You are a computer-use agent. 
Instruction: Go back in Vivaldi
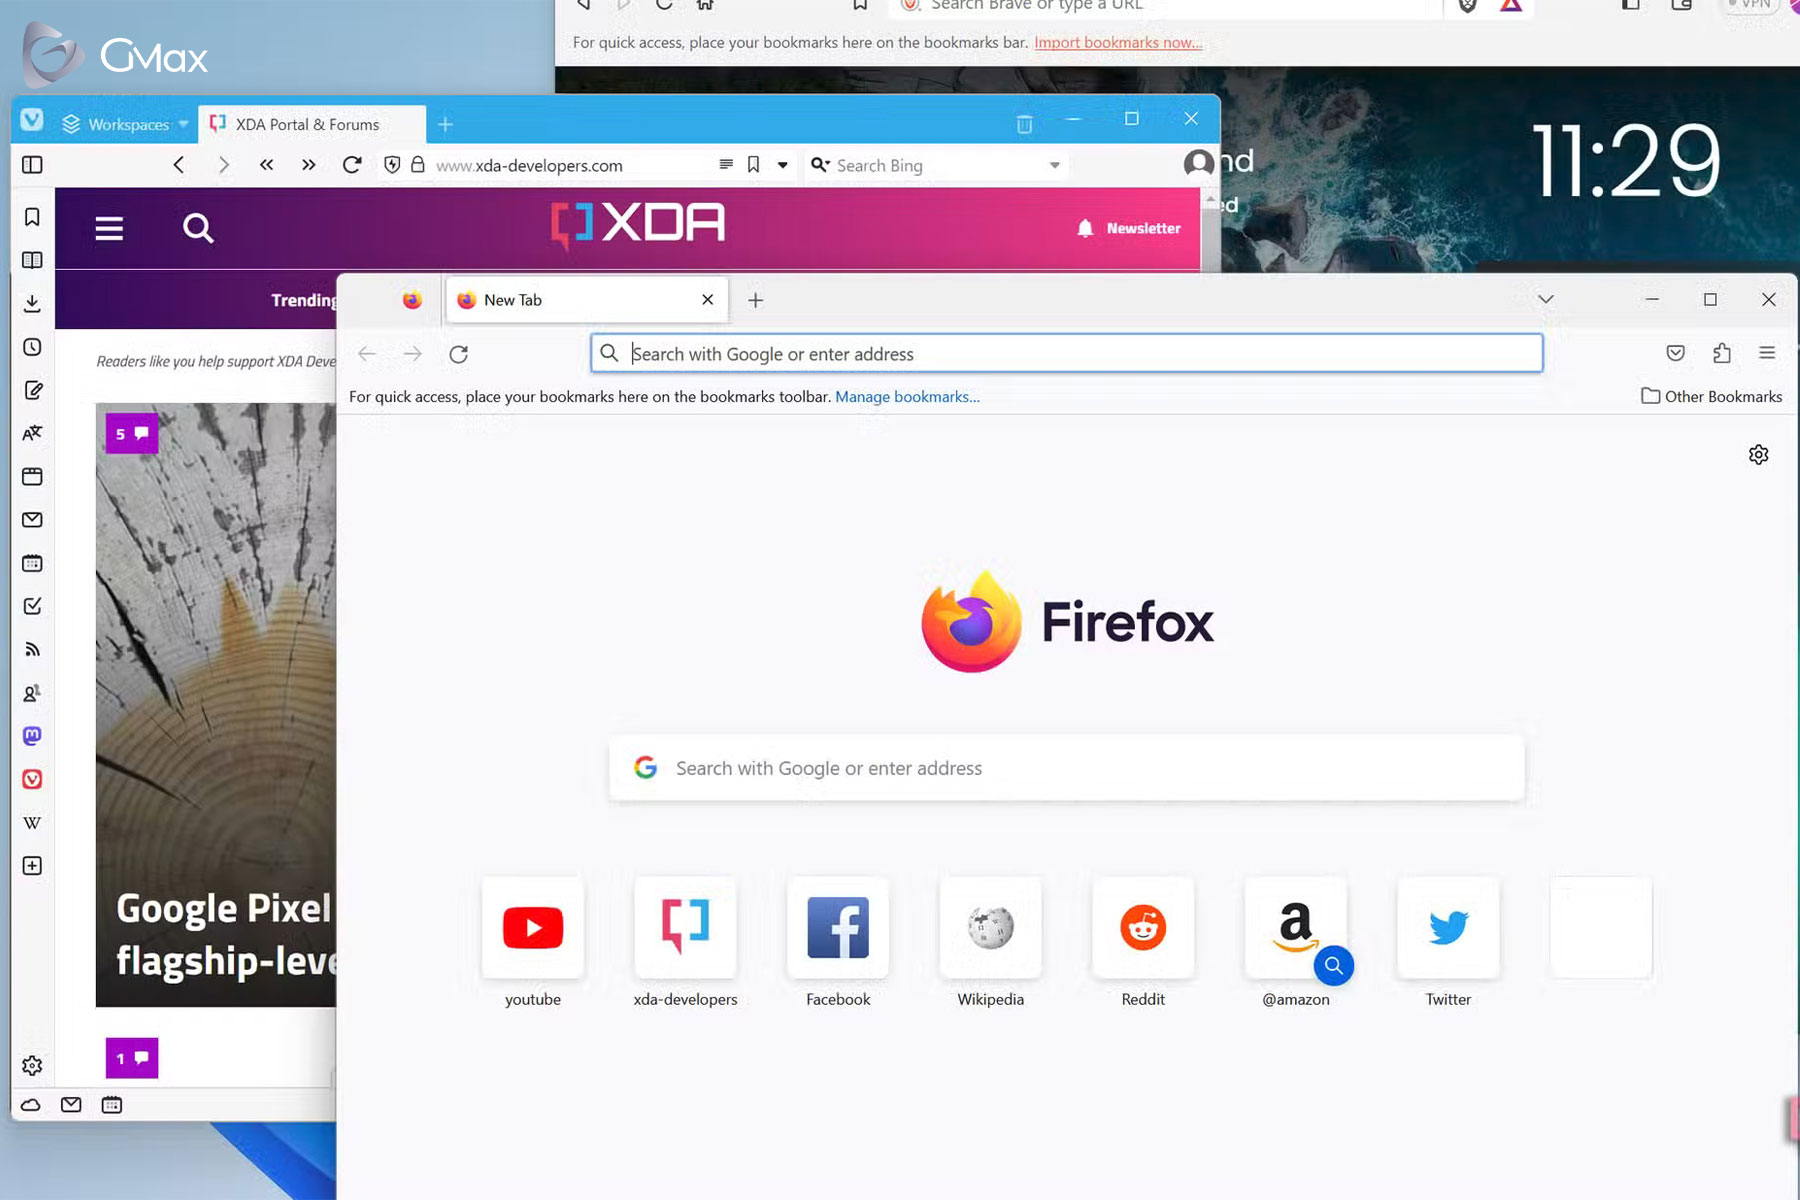[179, 165]
